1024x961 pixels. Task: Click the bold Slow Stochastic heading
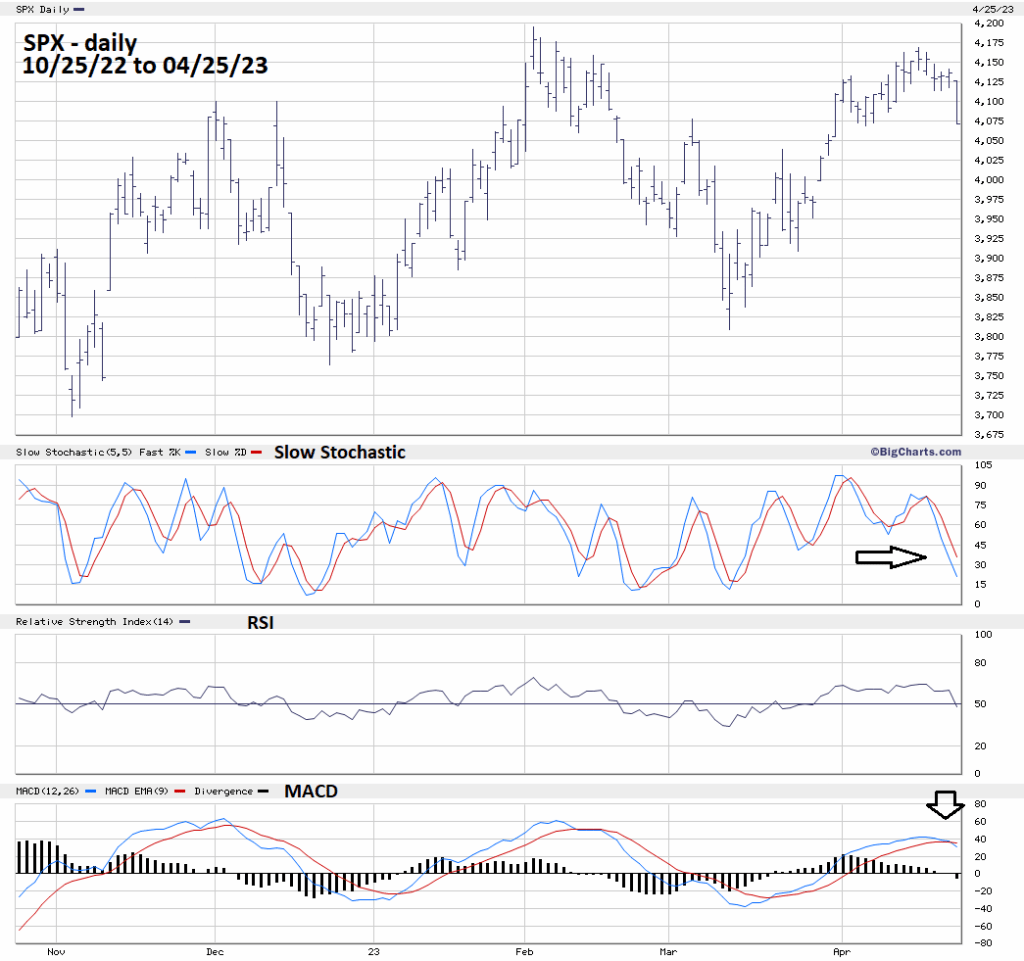click(340, 452)
